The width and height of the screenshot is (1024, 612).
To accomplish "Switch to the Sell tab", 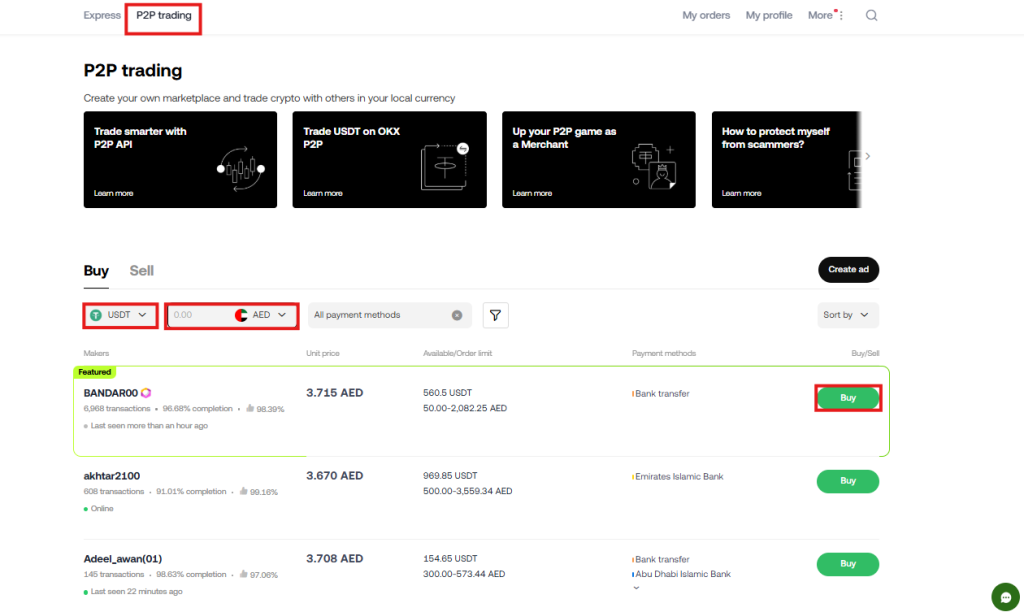I will [141, 271].
